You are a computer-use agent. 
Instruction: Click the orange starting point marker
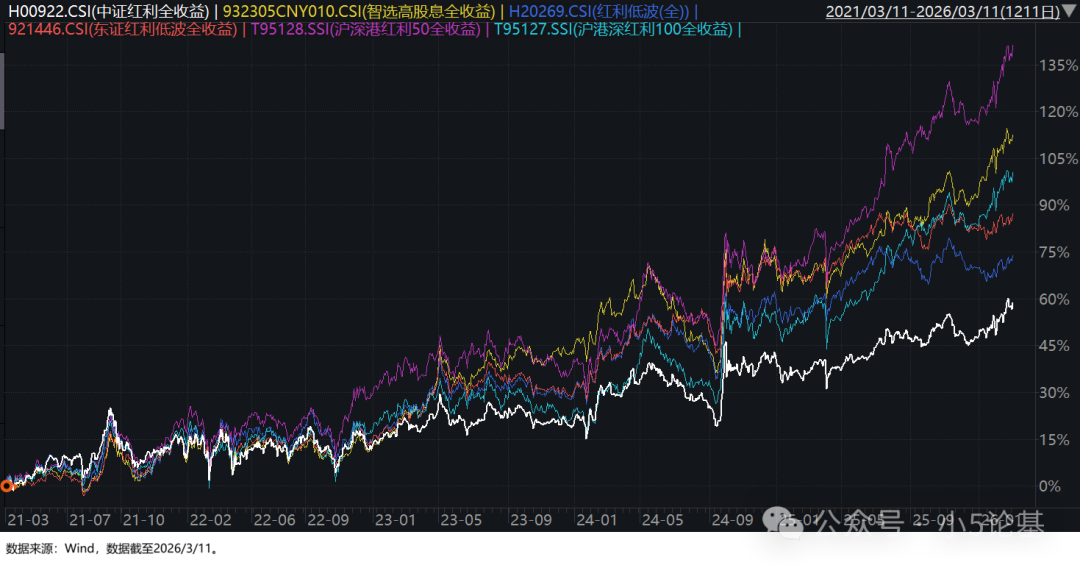(7, 486)
